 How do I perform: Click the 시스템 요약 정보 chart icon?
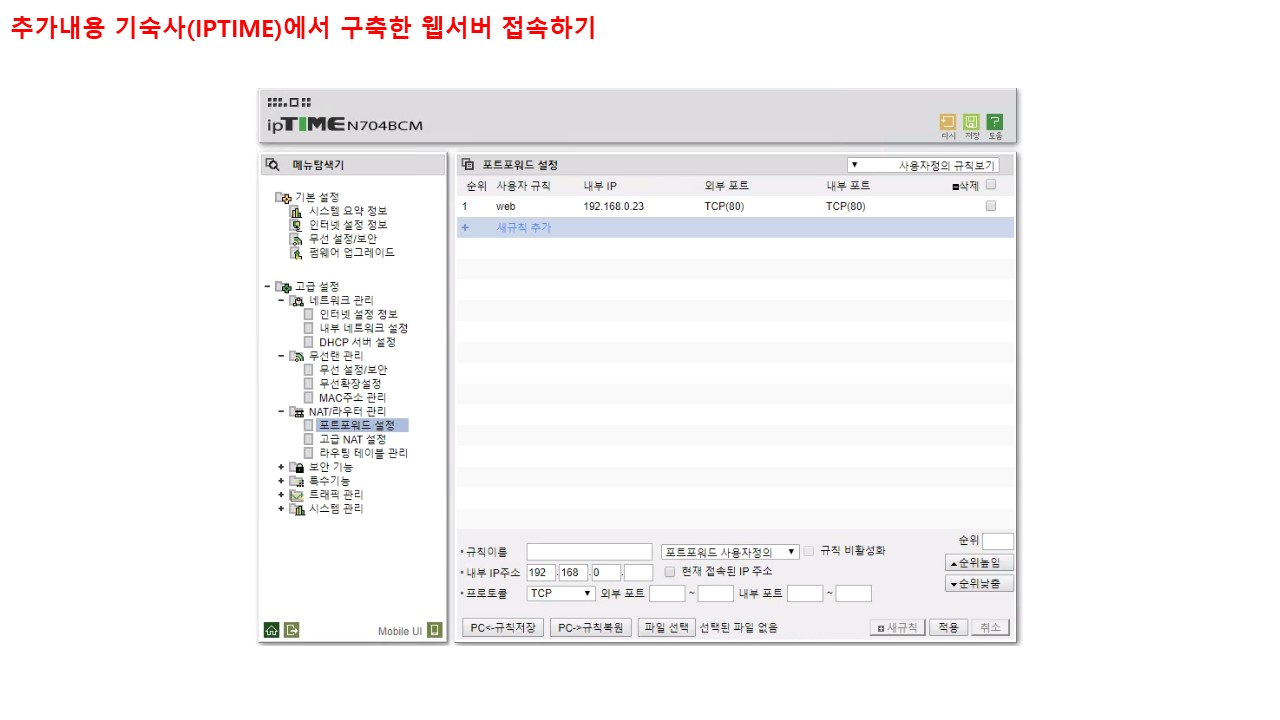point(296,211)
